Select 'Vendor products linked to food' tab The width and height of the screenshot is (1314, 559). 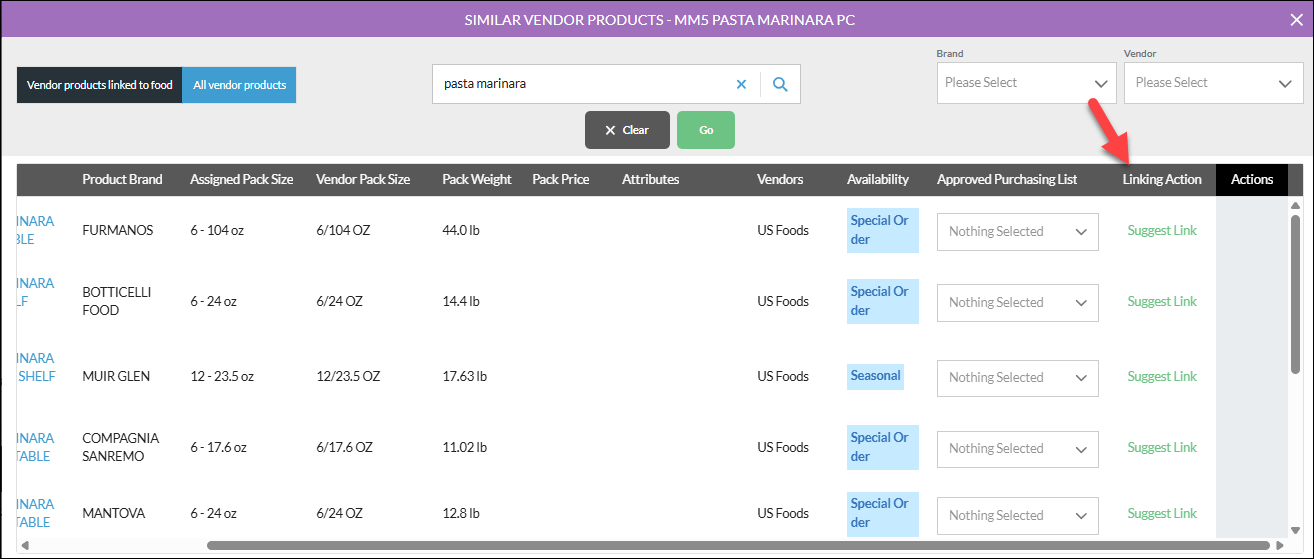coord(100,85)
